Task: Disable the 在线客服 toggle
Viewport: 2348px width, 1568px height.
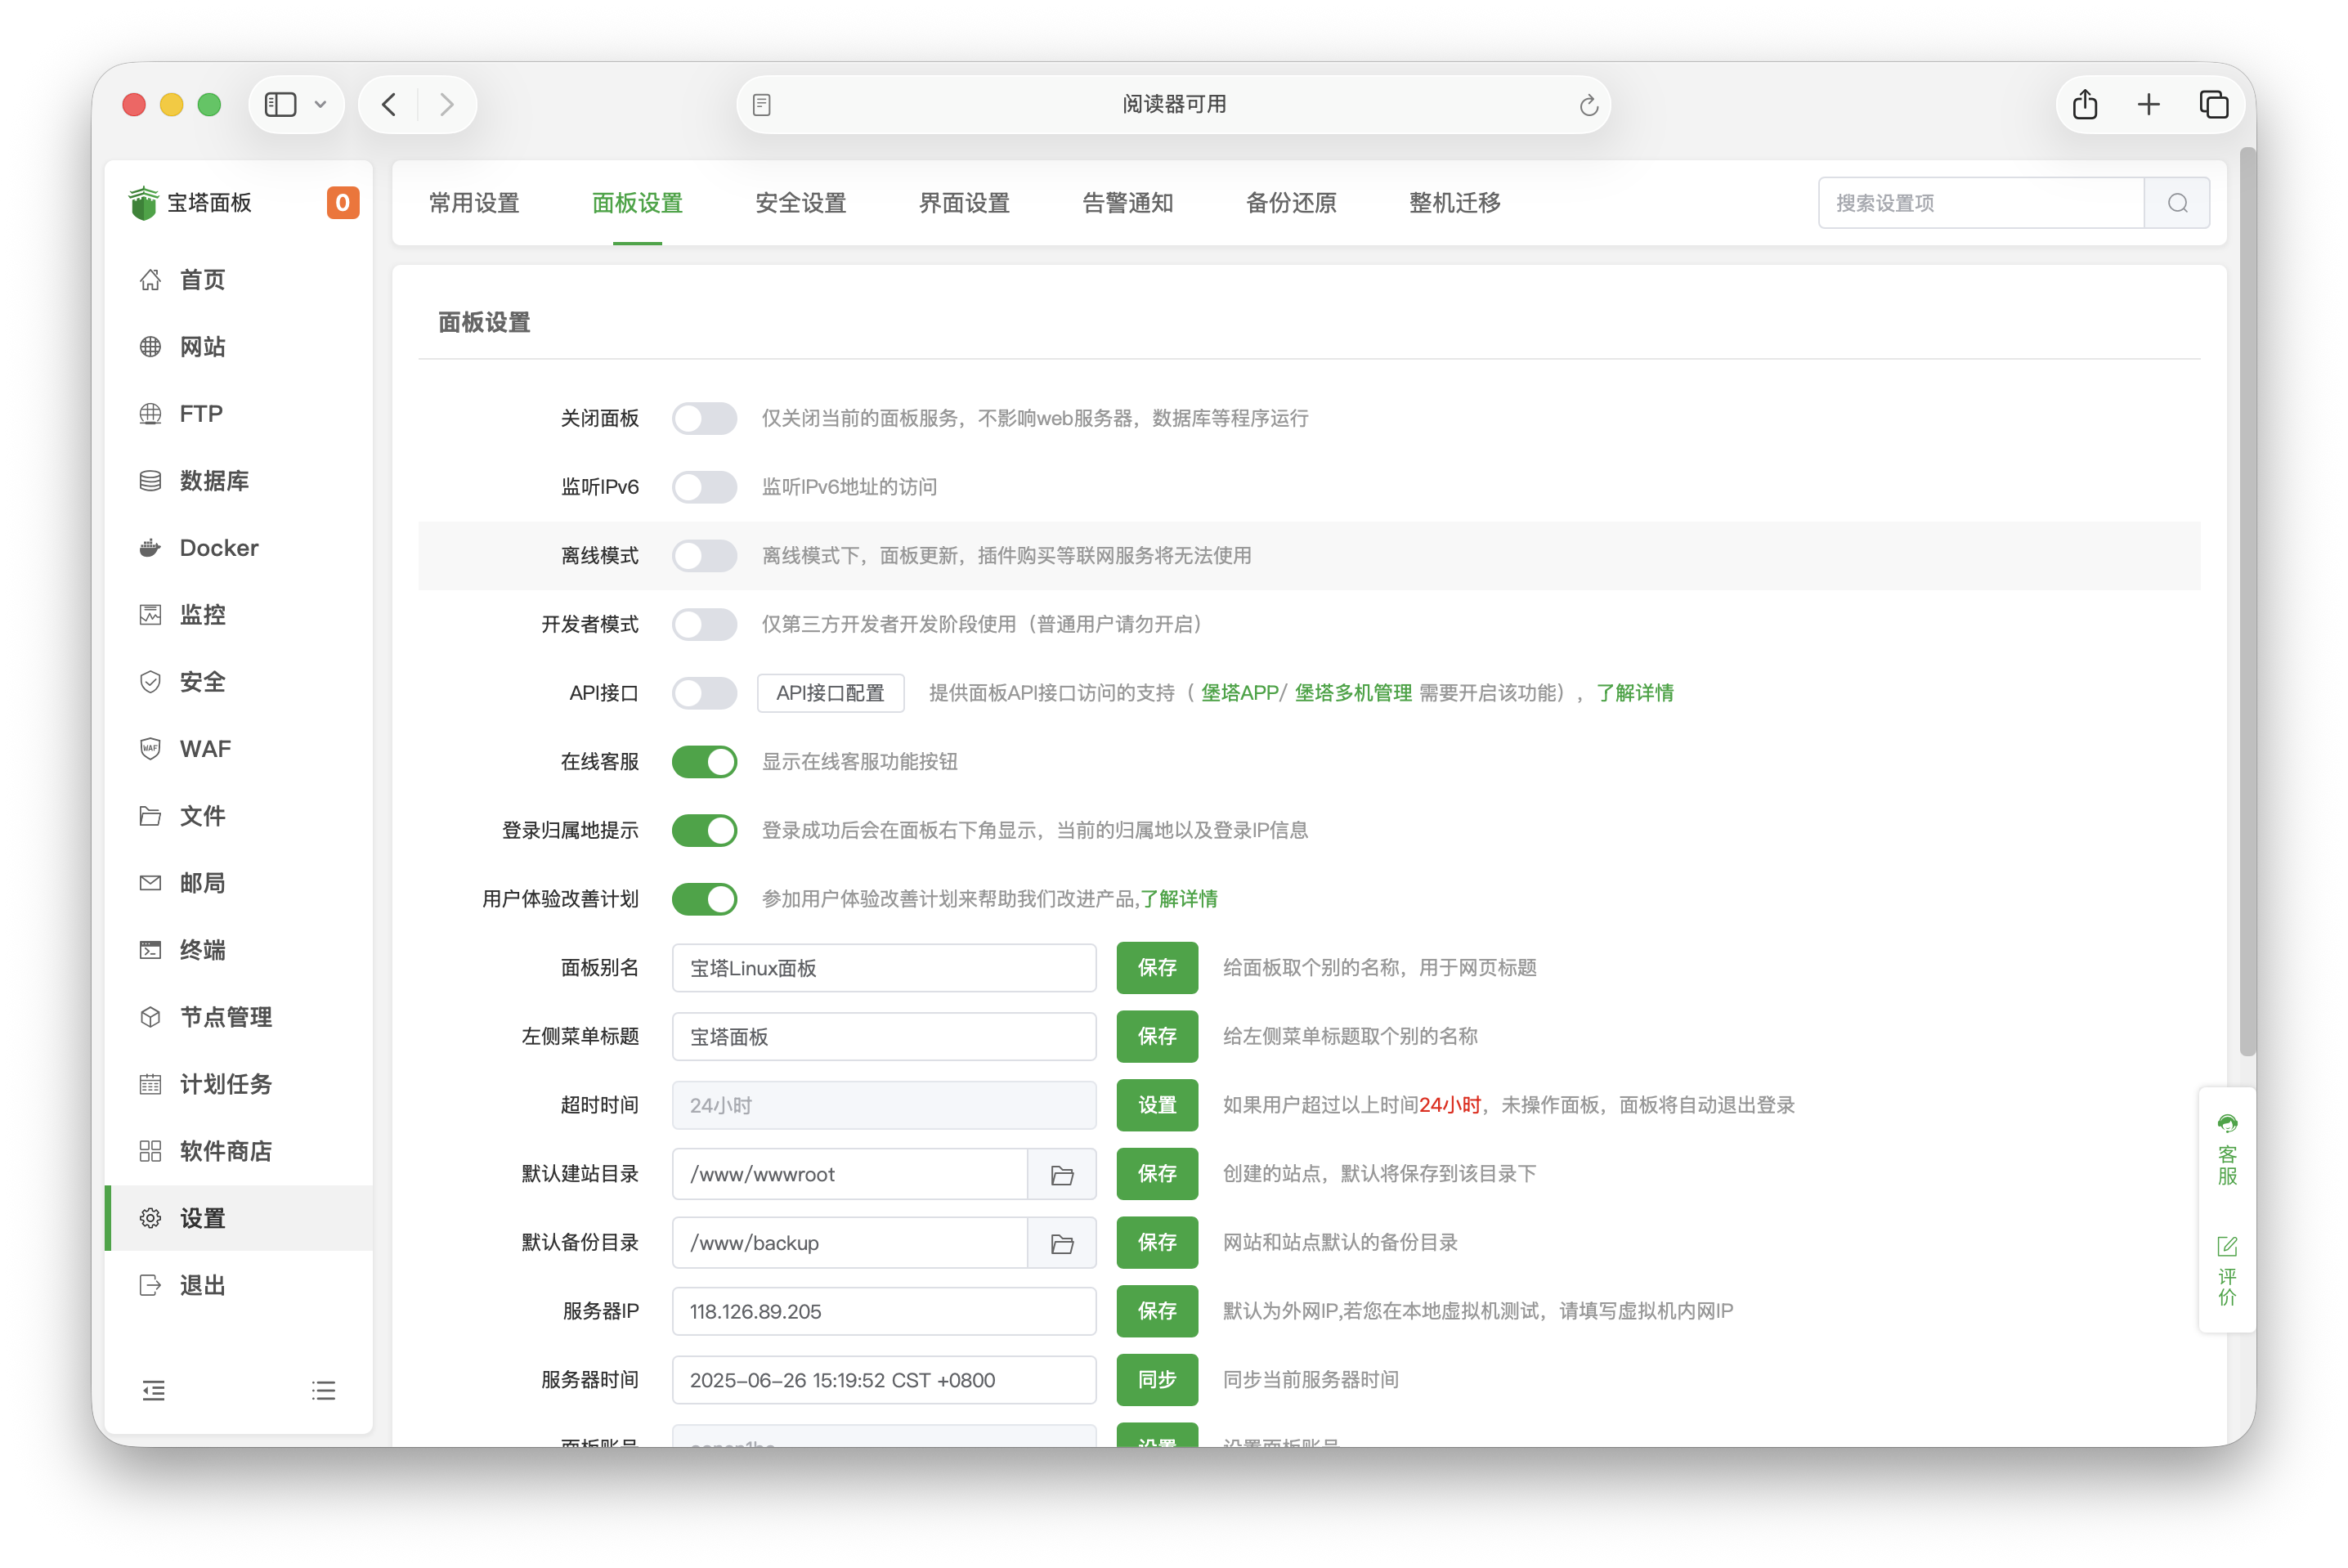Action: 705,761
